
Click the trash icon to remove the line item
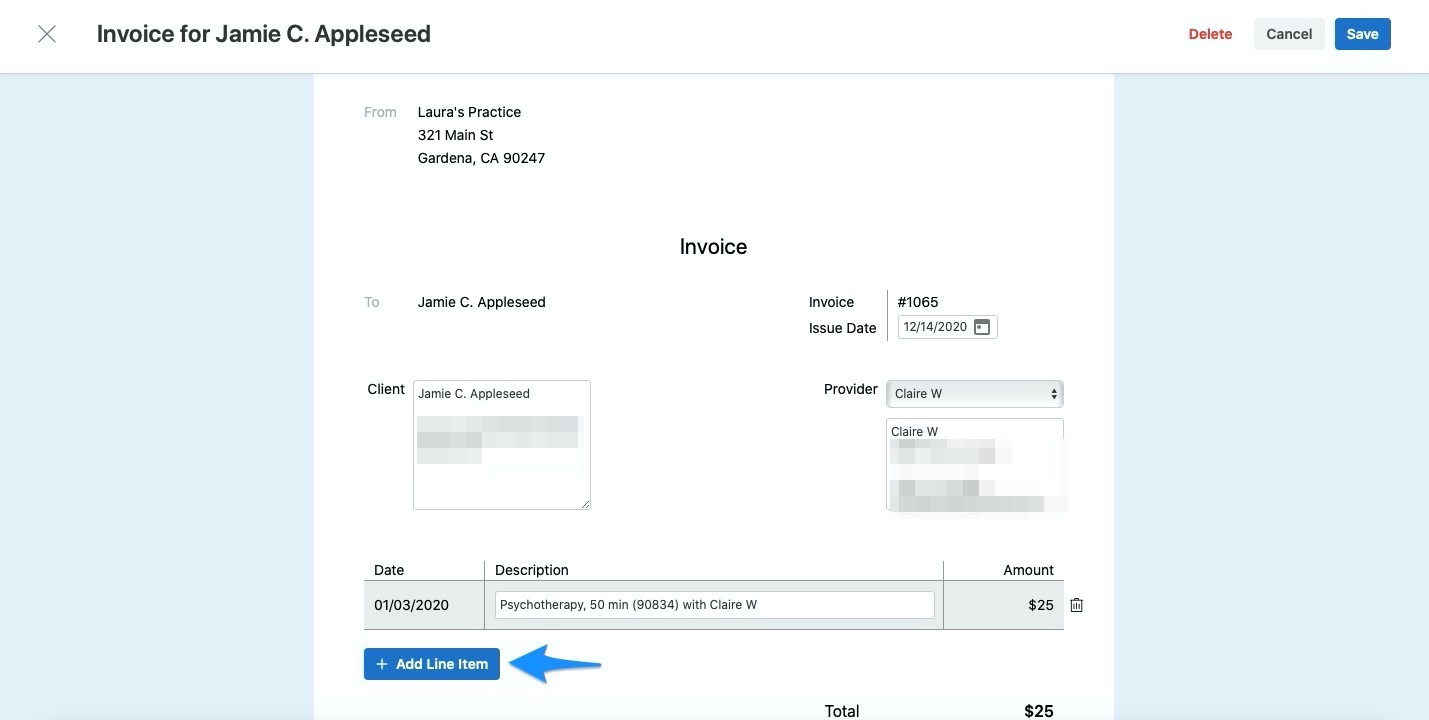tap(1076, 604)
